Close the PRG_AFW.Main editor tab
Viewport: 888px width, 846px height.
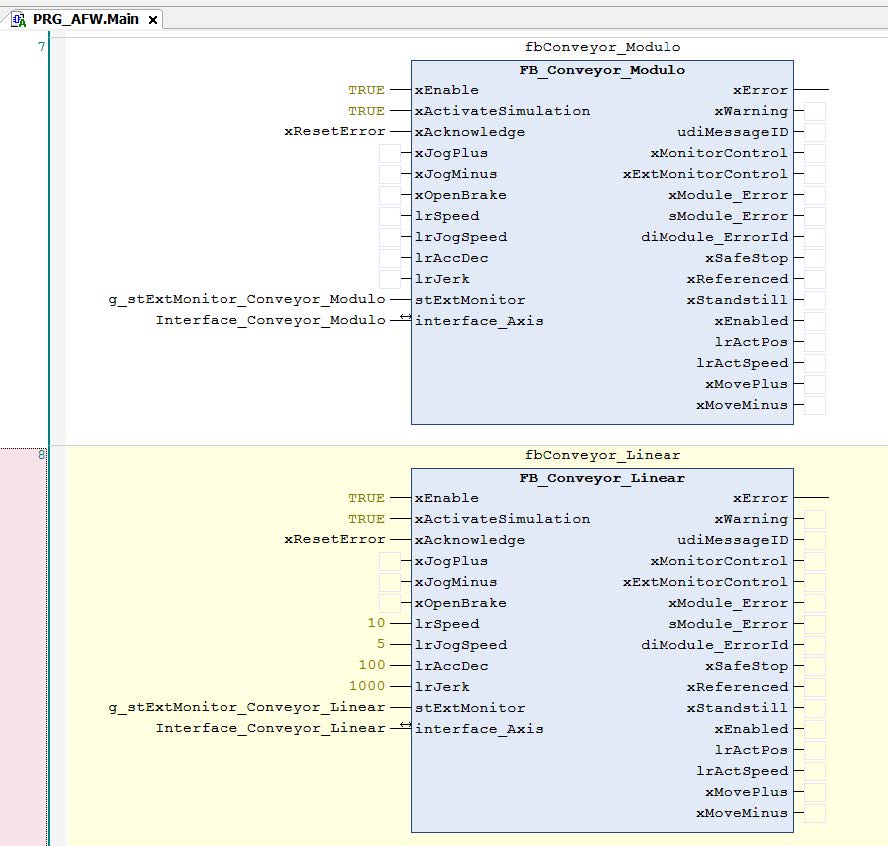[x=153, y=20]
